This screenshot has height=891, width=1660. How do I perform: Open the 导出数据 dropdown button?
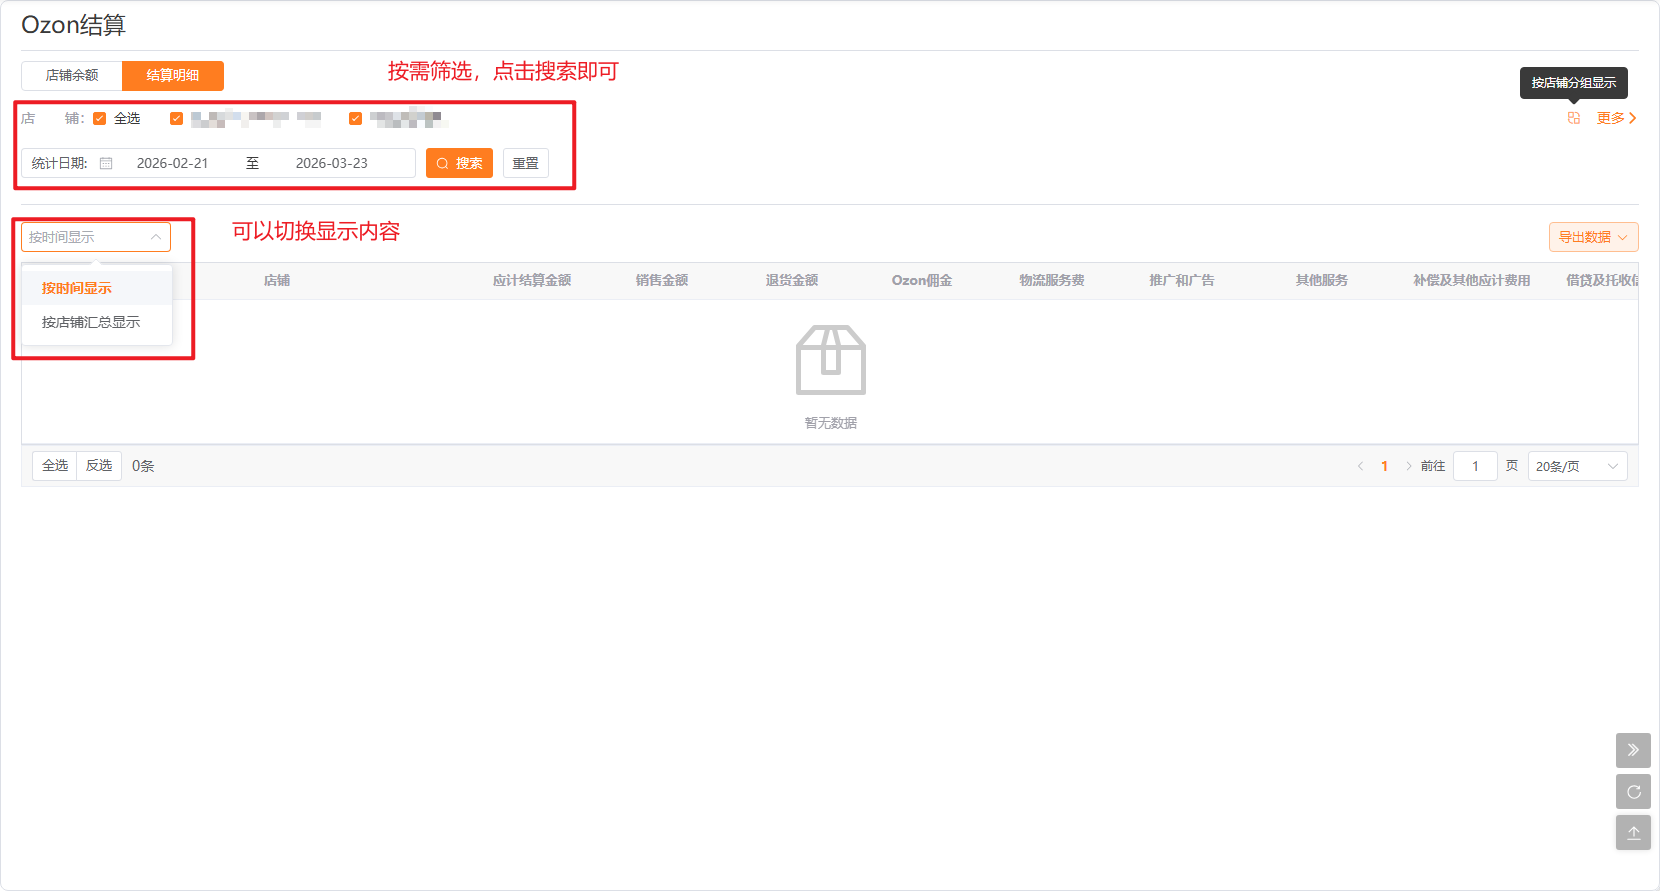click(x=1594, y=237)
